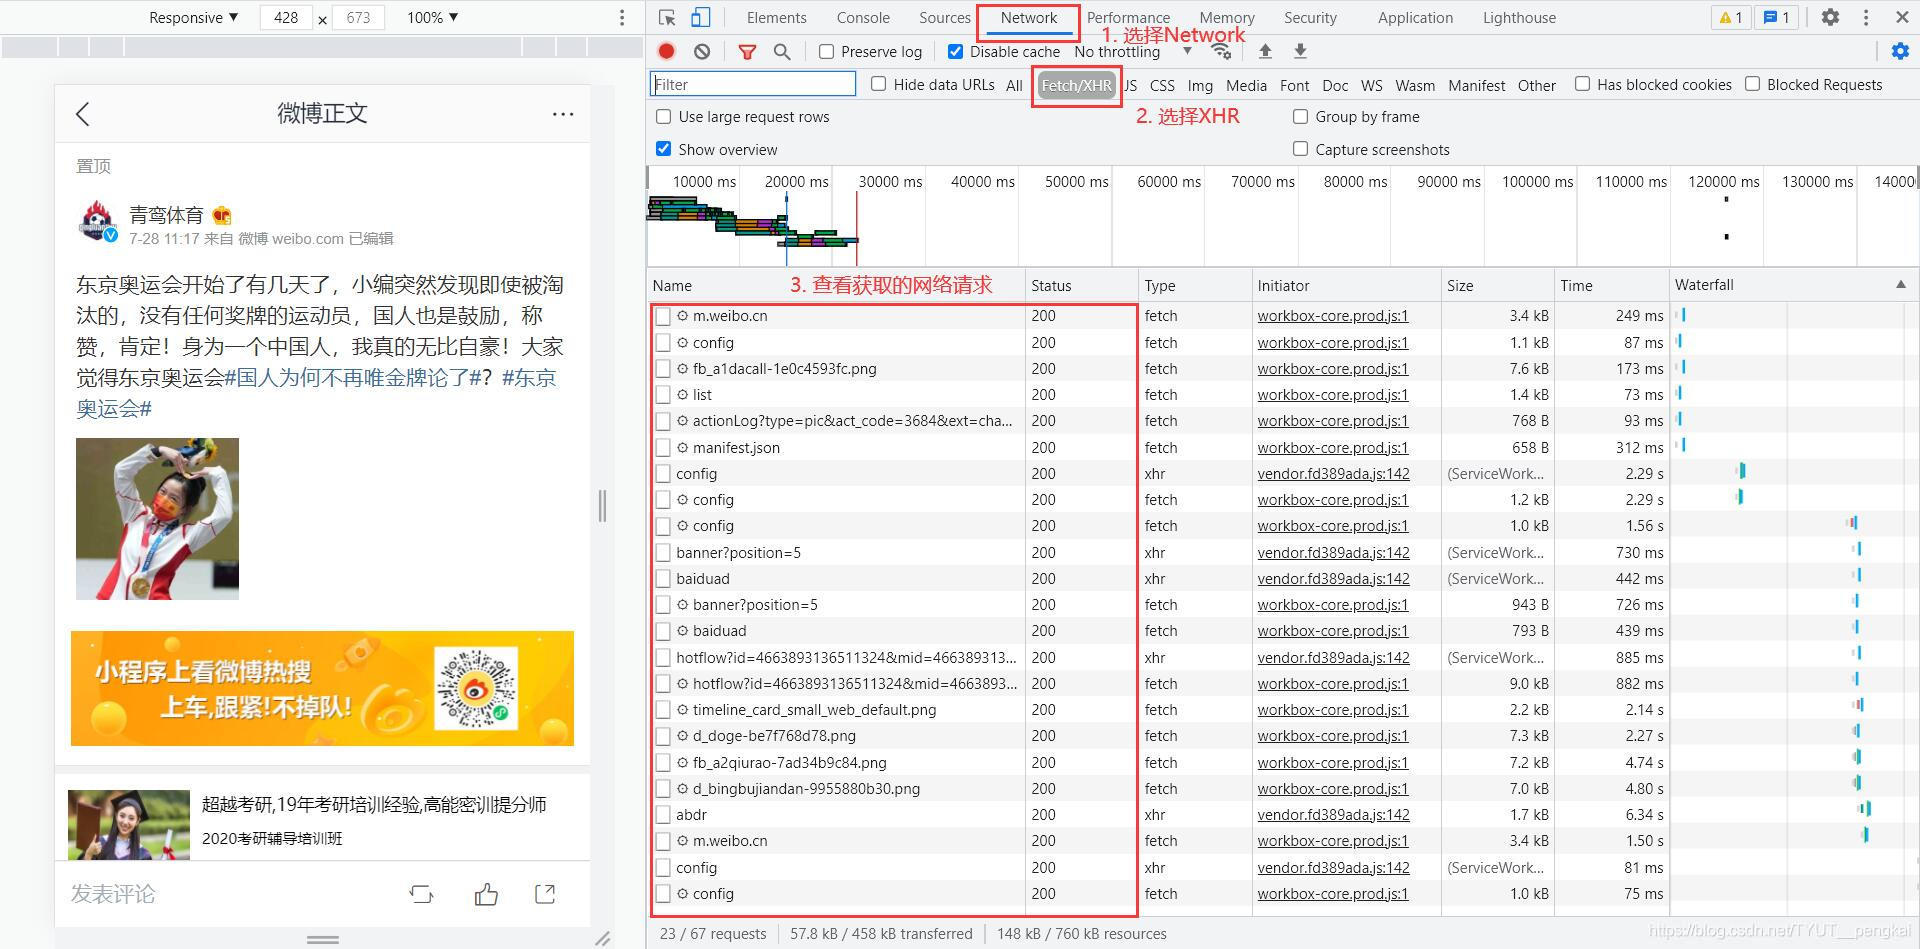
Task: Open the 超越考研 ad thumbnail
Action: (129, 825)
